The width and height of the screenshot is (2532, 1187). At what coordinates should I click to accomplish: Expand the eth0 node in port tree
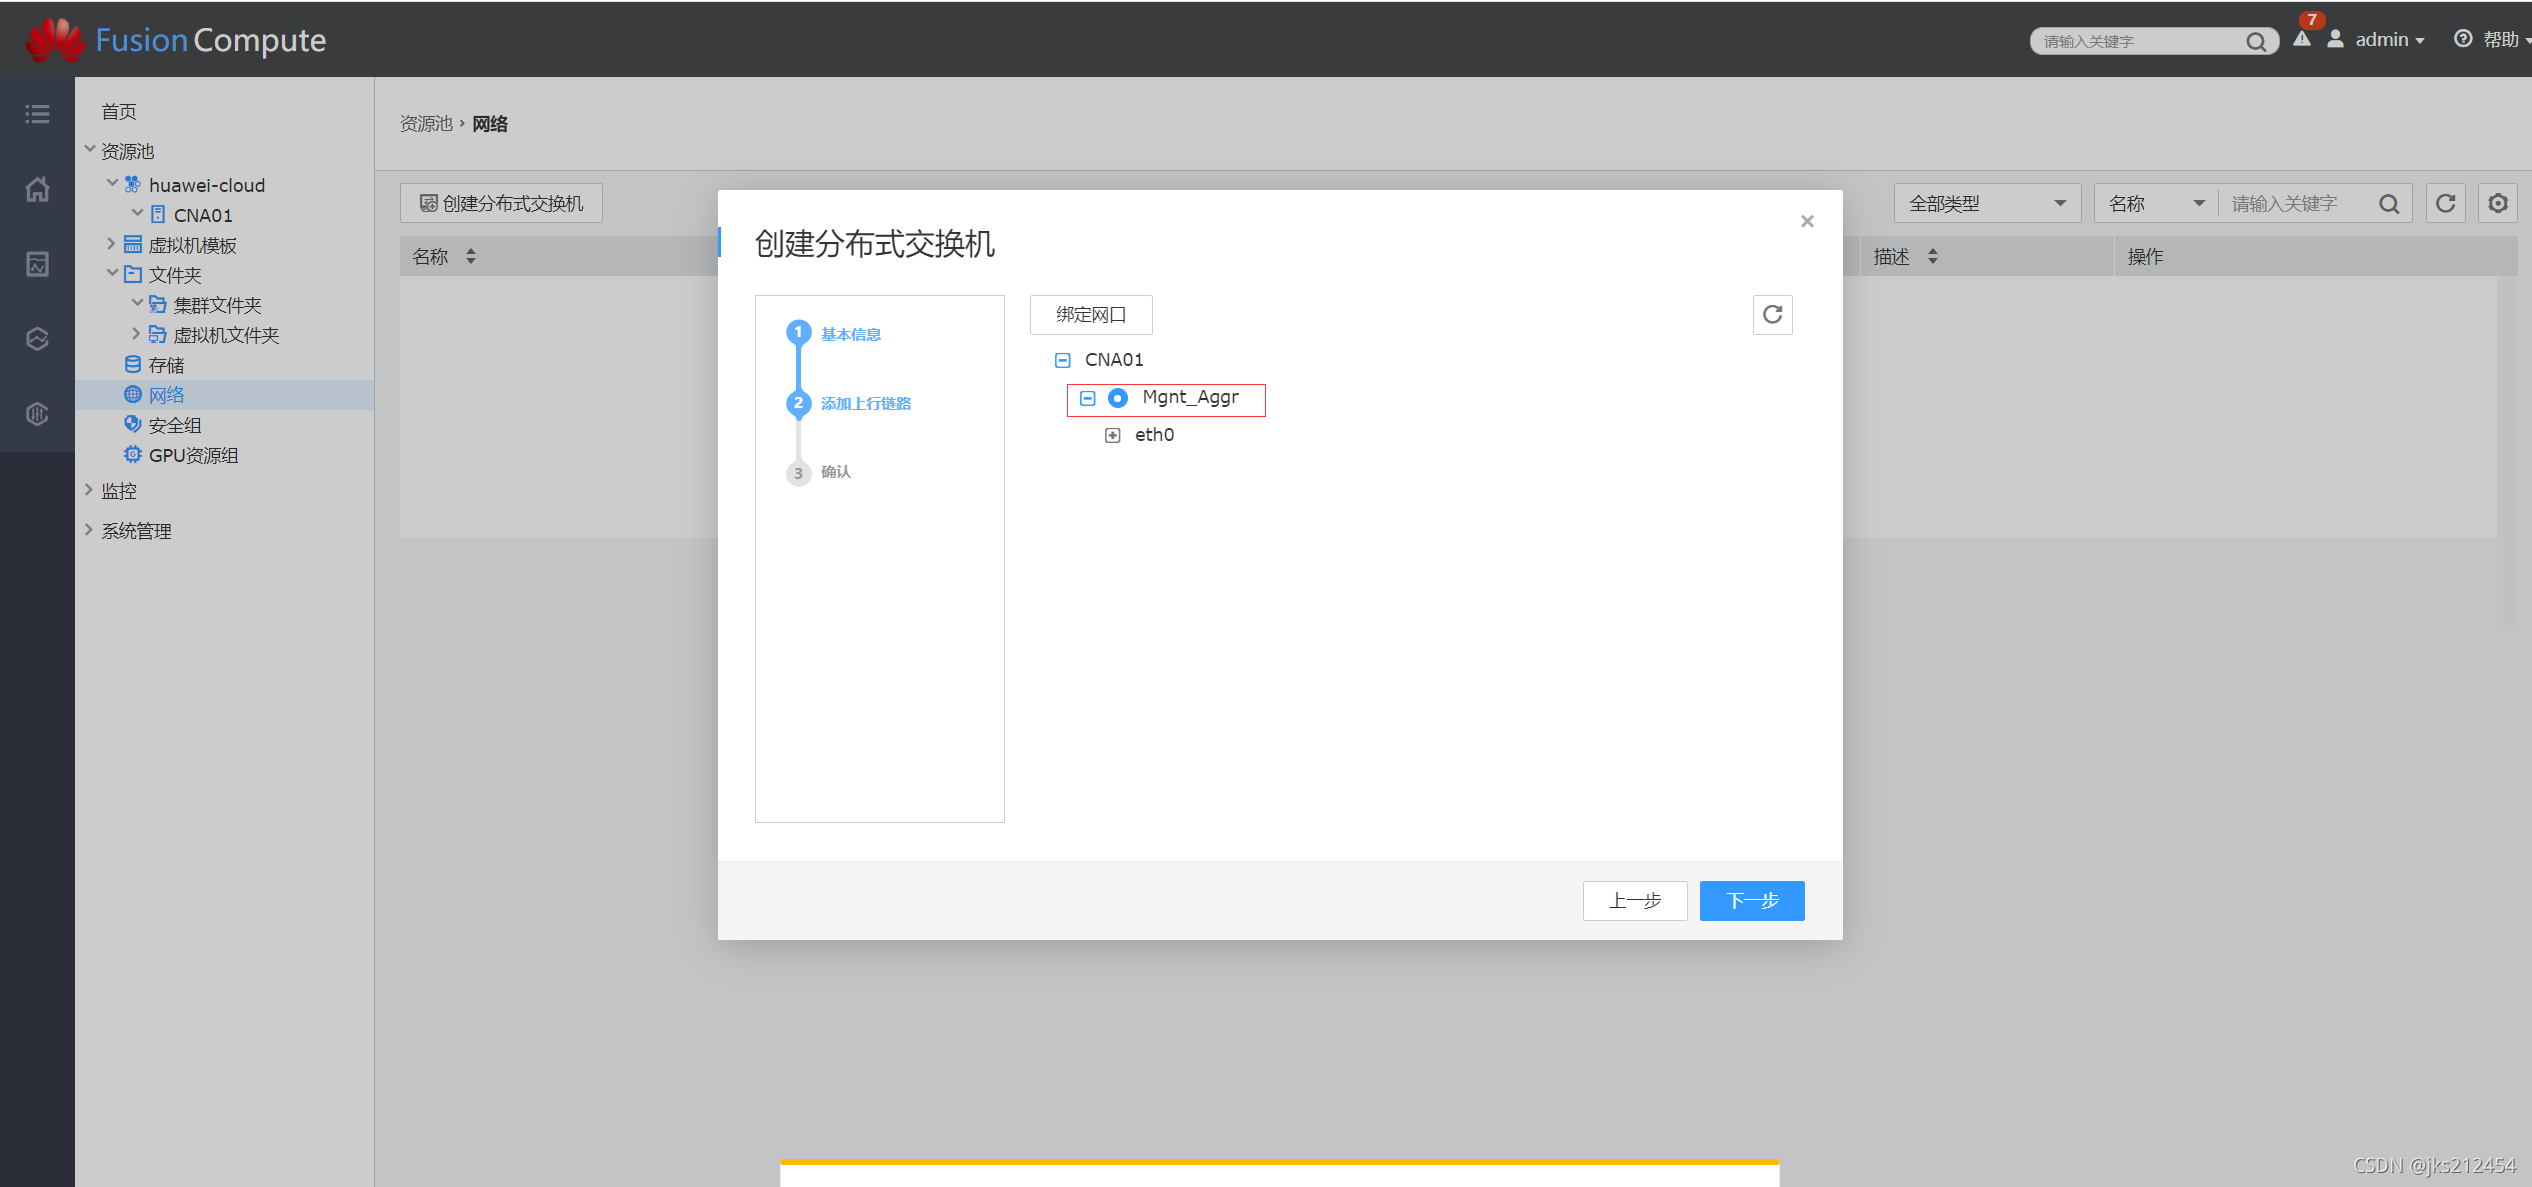1113,435
